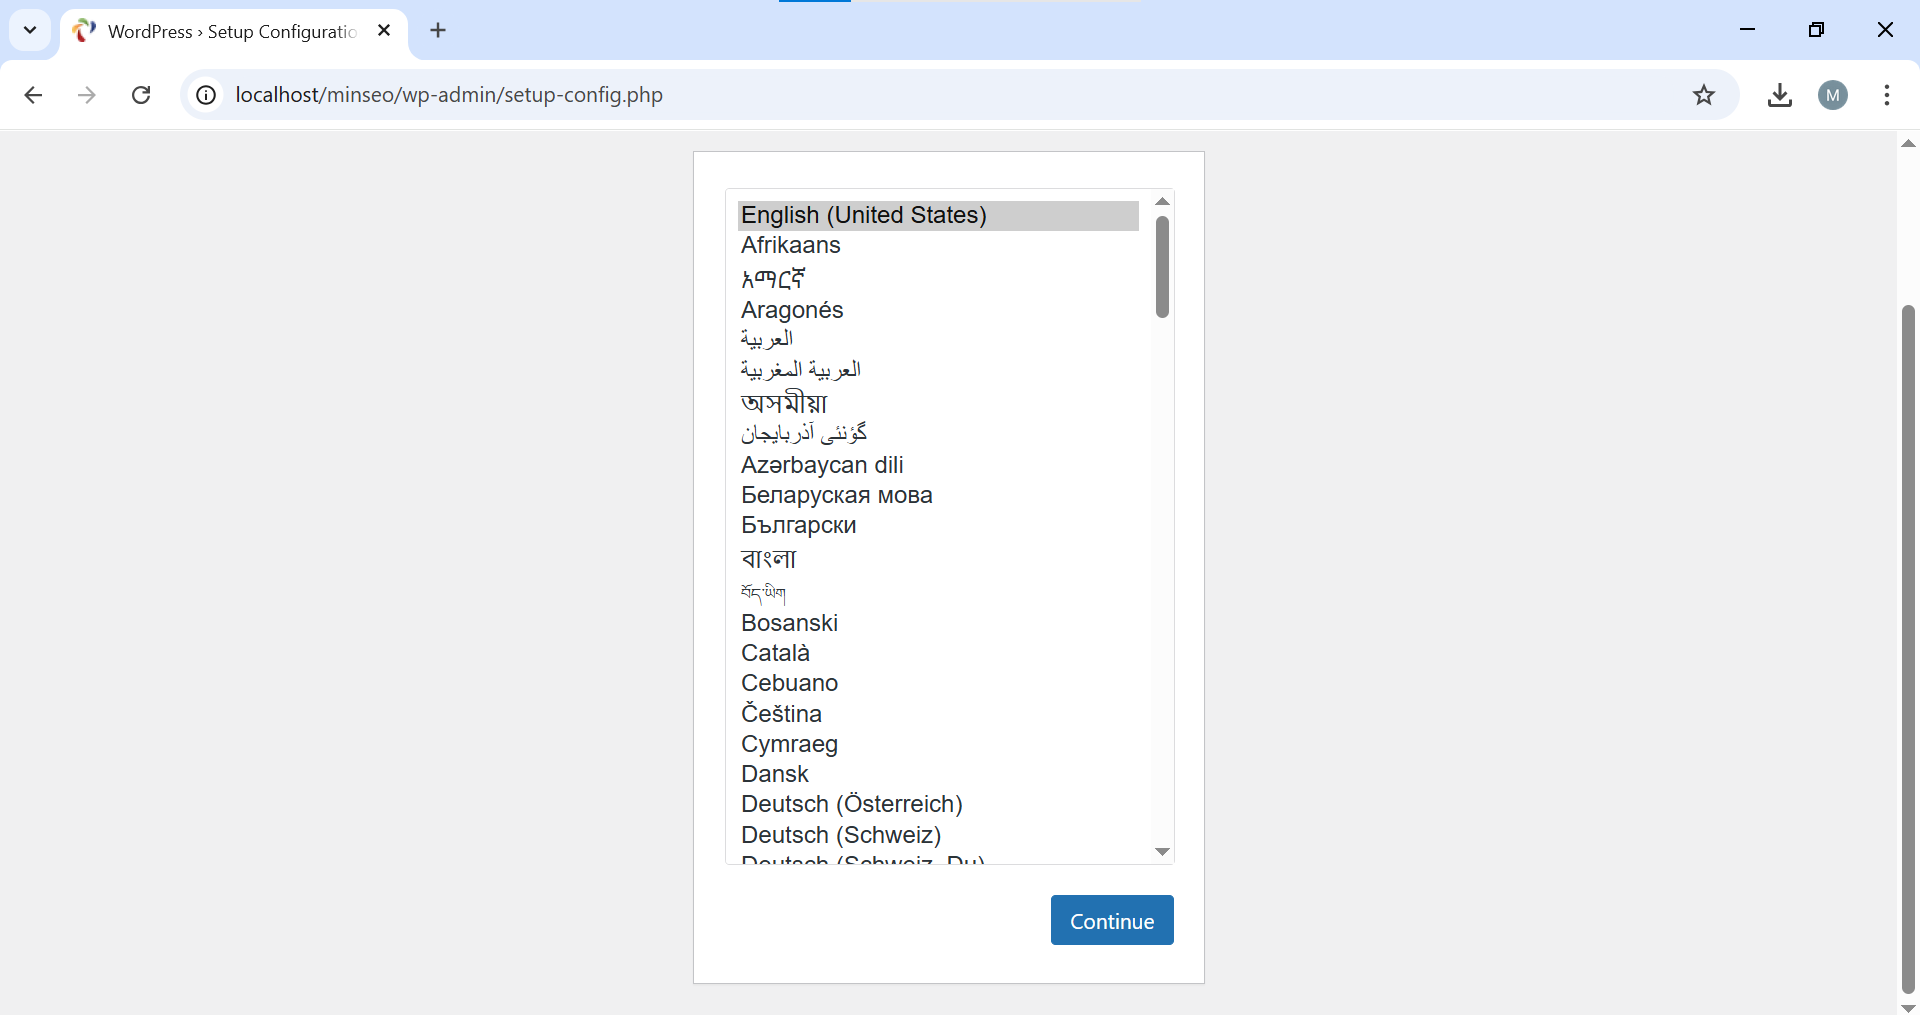Pick English (United States) language
Screen dimensions: 1920x1015
click(863, 216)
